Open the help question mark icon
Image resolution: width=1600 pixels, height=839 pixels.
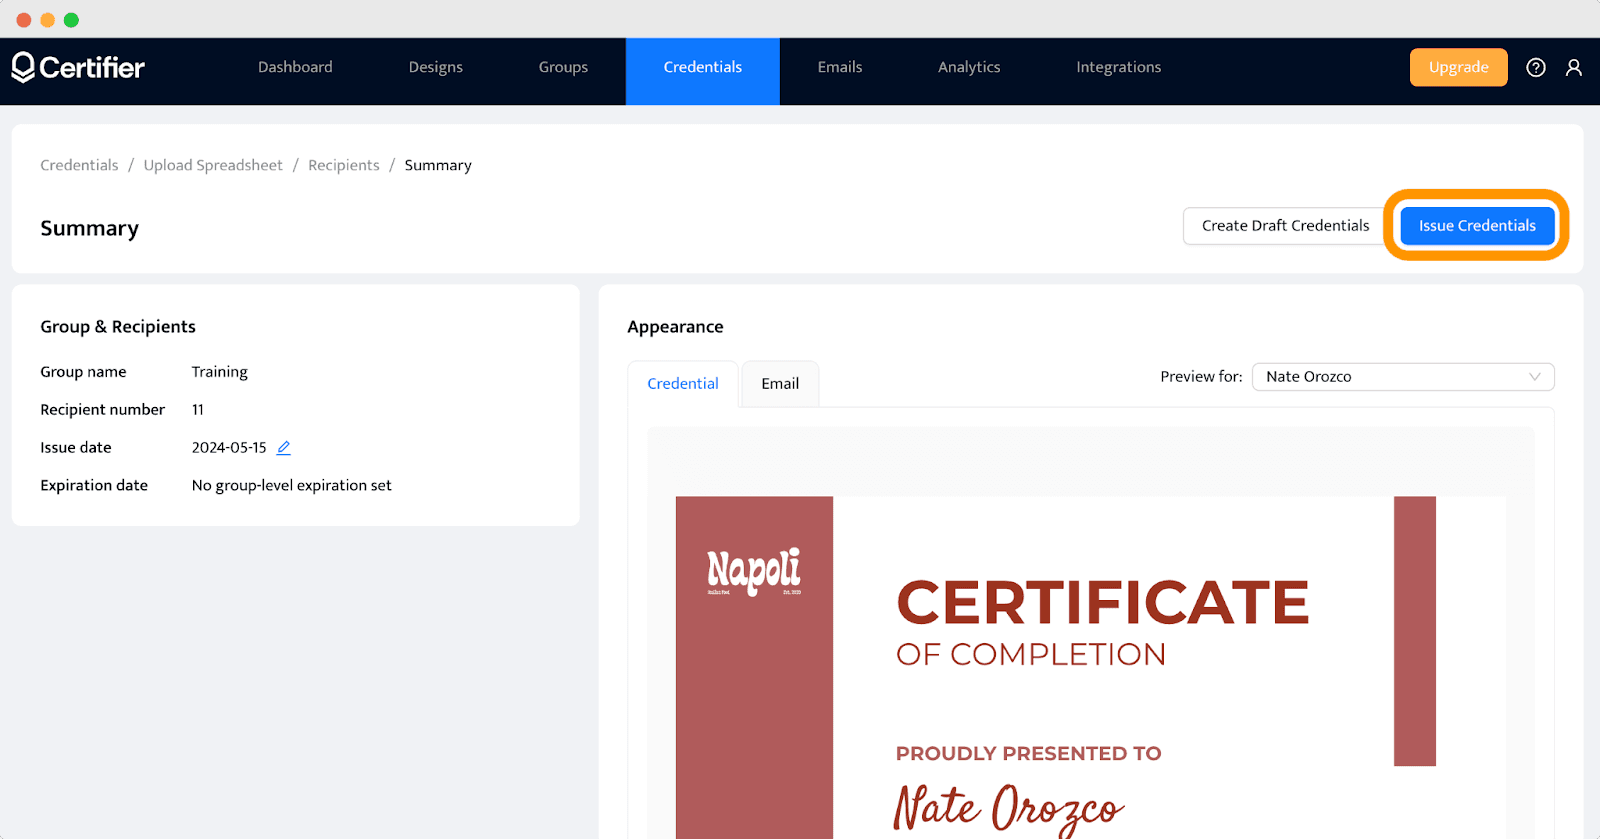1536,67
